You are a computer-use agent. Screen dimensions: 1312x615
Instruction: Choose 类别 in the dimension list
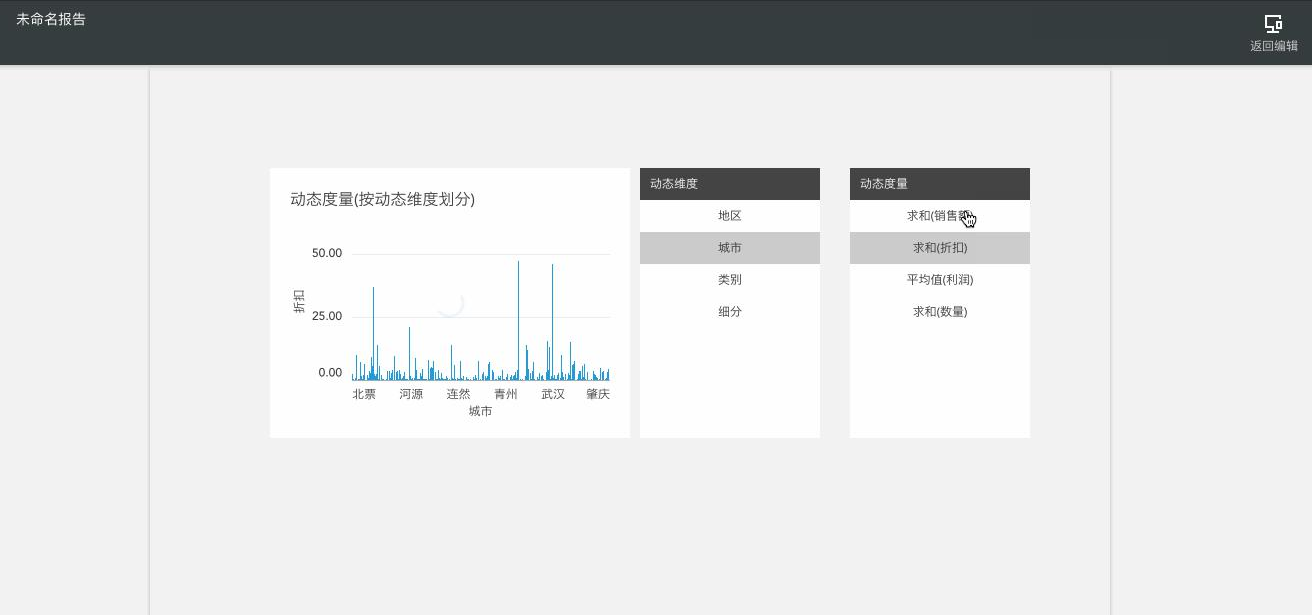click(729, 280)
